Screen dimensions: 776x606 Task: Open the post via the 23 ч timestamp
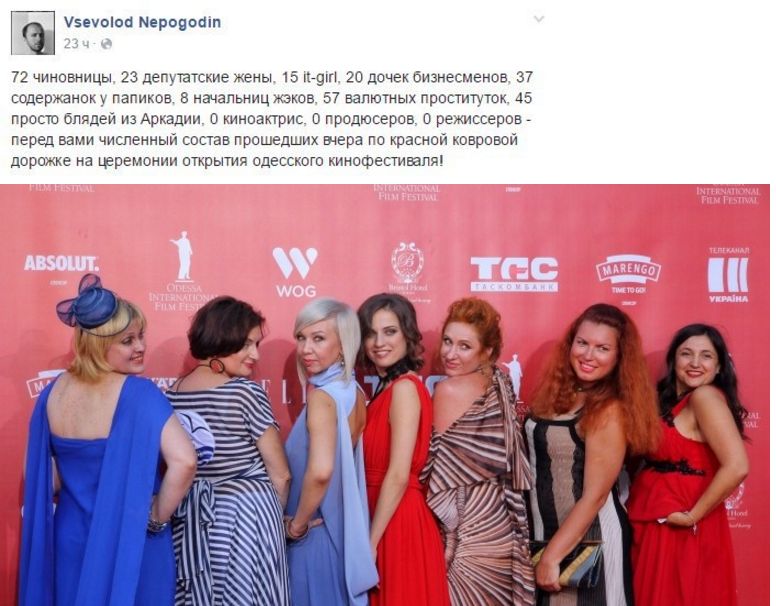(76, 44)
